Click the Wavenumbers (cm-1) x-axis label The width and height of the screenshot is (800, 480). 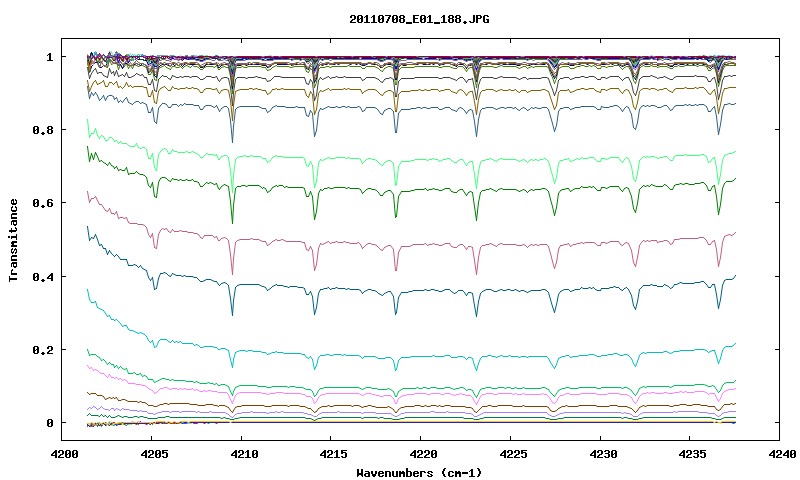[x=419, y=473]
